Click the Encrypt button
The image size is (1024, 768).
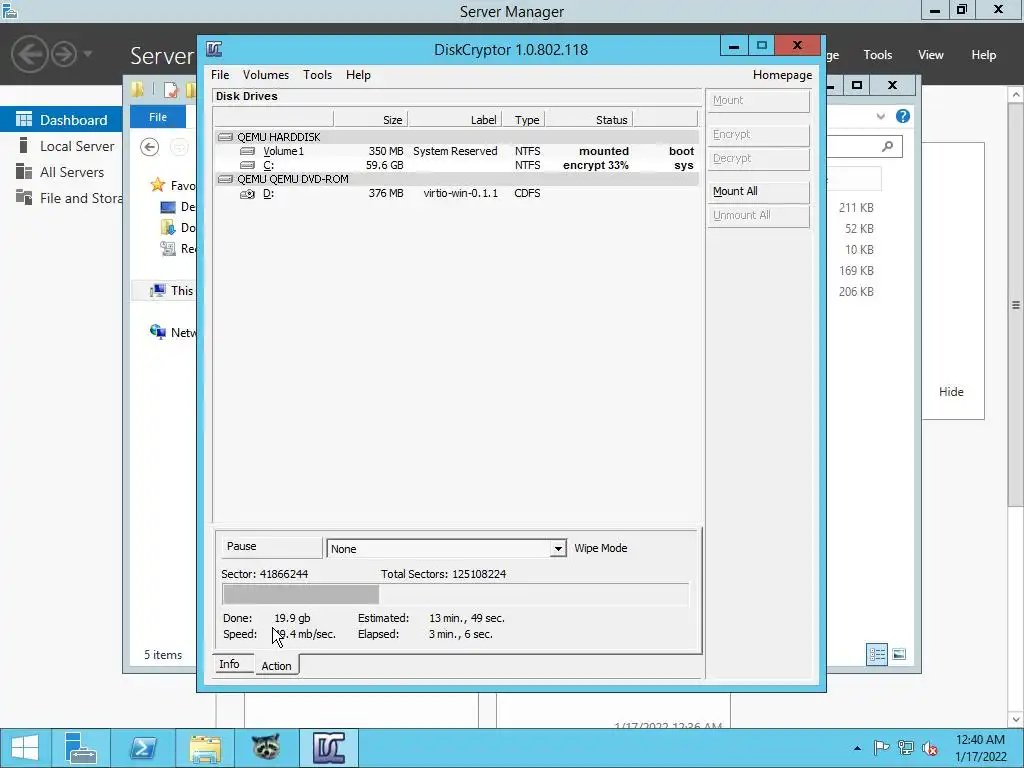pos(758,135)
